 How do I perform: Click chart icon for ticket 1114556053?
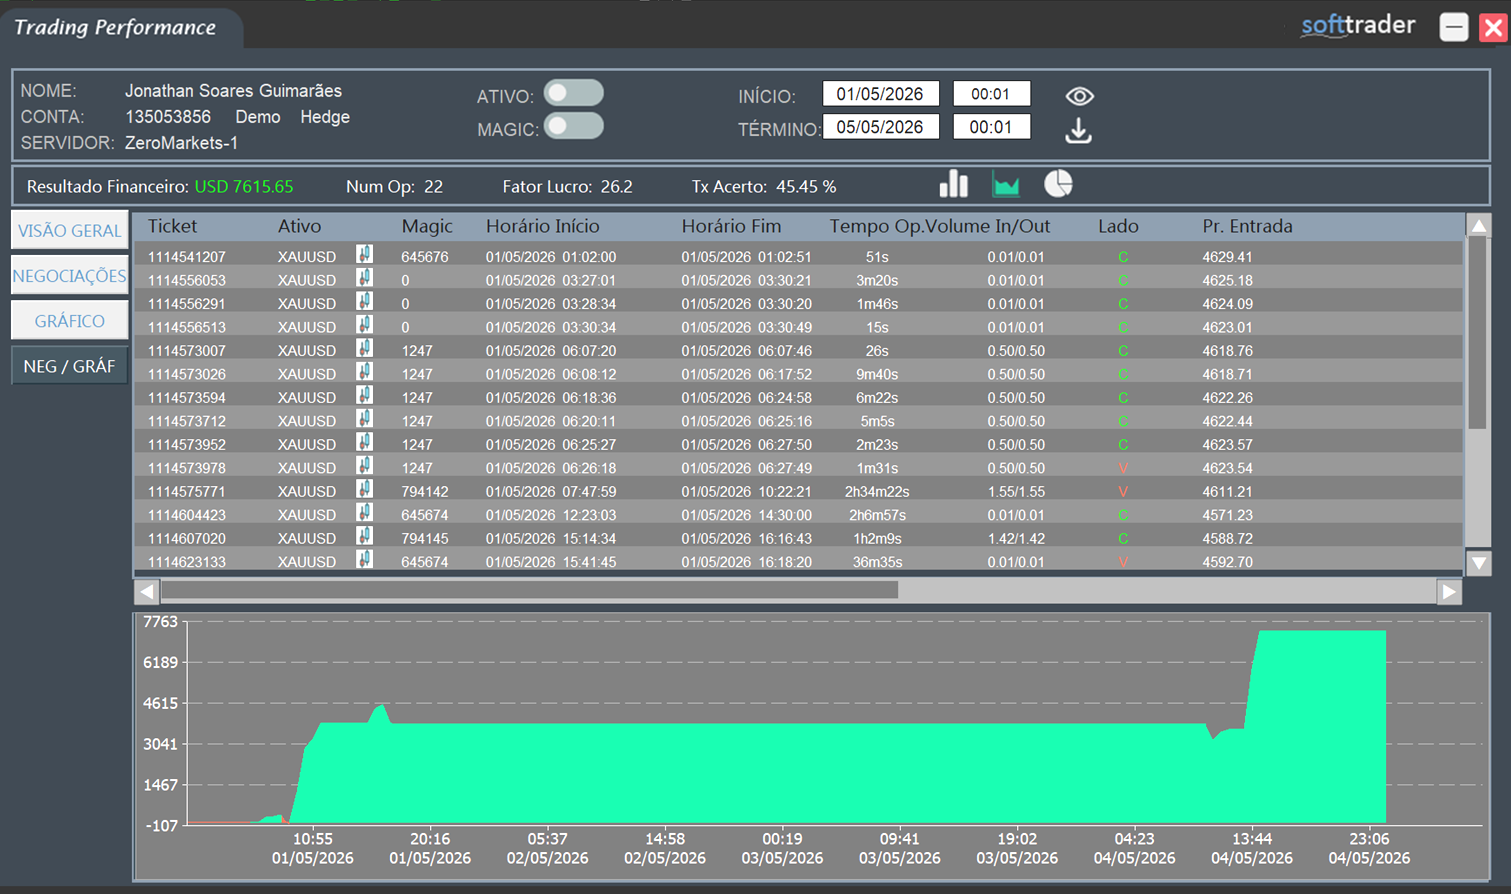365,279
